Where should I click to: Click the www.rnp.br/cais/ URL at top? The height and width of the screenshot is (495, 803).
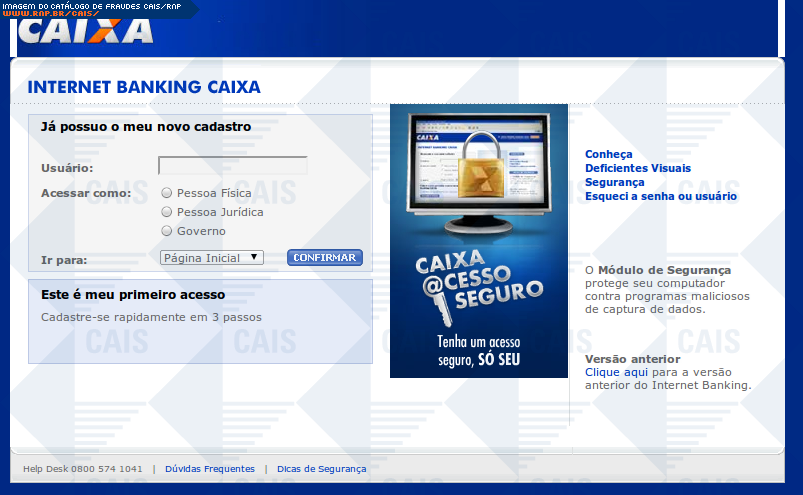point(43,14)
